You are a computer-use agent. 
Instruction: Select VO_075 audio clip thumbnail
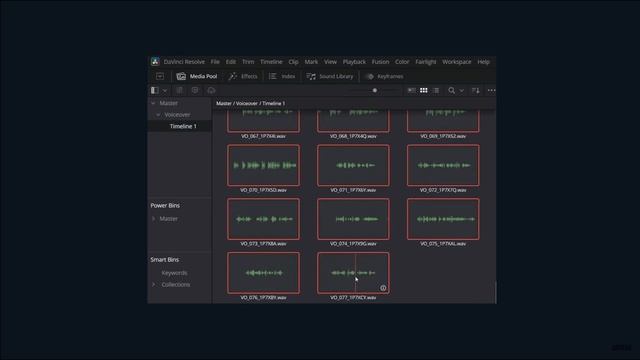point(443,219)
